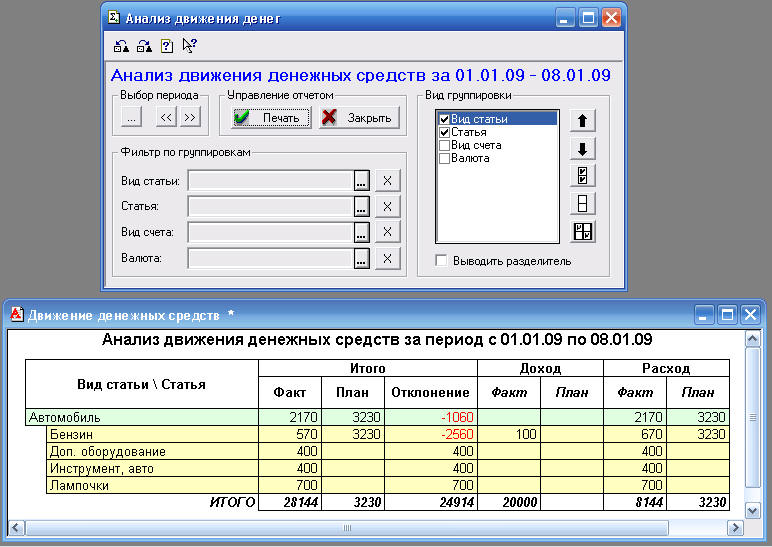The height and width of the screenshot is (547, 772).
Task: Select the Автомобиль row in the report
Action: point(140,417)
